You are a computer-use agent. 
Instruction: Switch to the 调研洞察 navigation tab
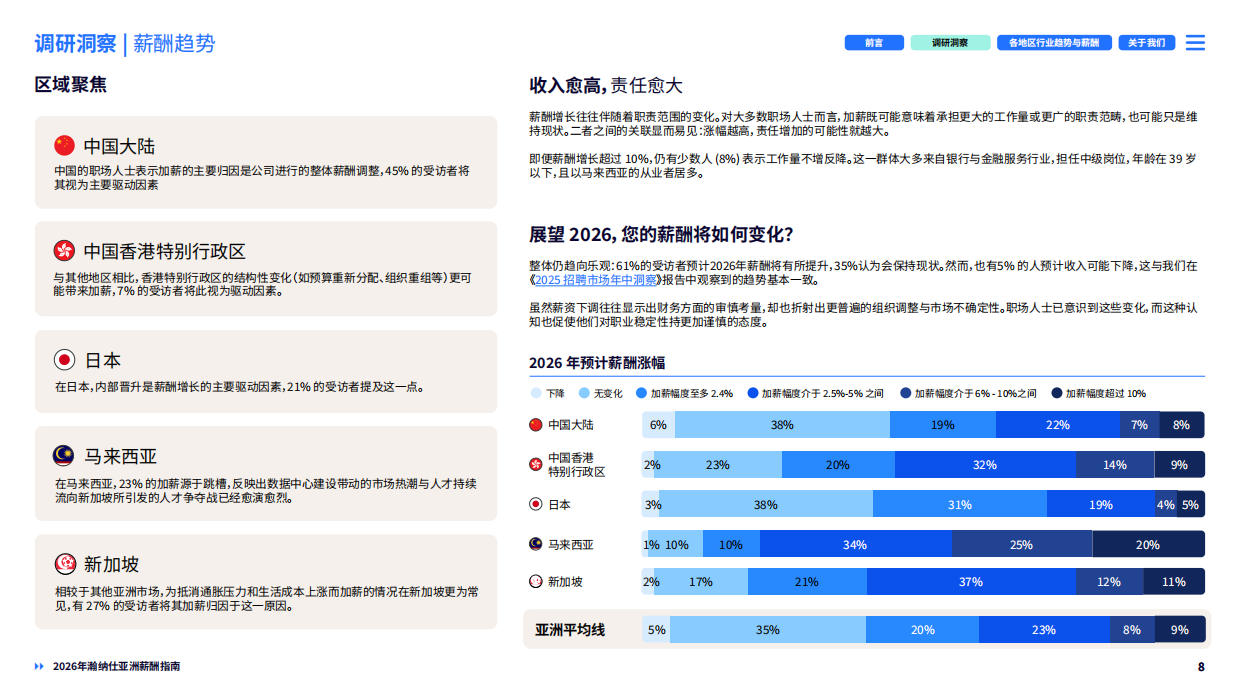point(949,43)
